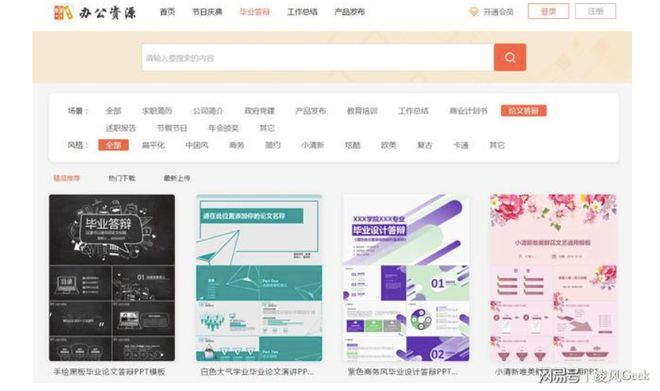Viewport: 660px width, 391px height.
Task: Filter style by 扁平化
Action: coord(153,145)
